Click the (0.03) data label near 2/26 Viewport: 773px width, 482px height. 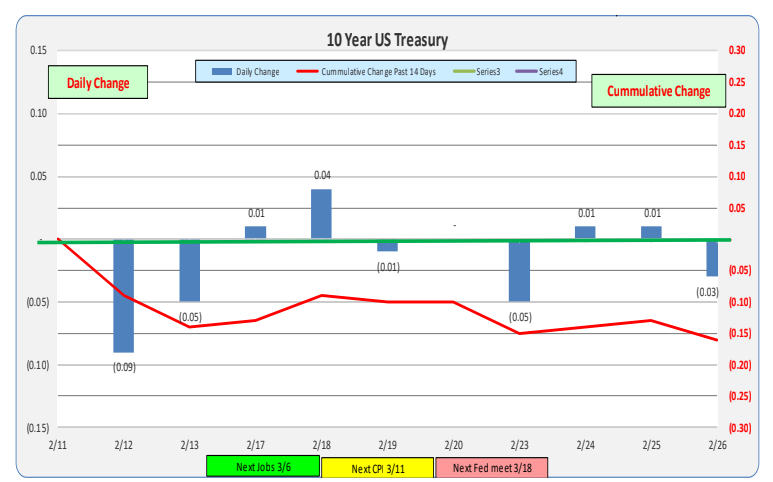pyautogui.click(x=708, y=291)
